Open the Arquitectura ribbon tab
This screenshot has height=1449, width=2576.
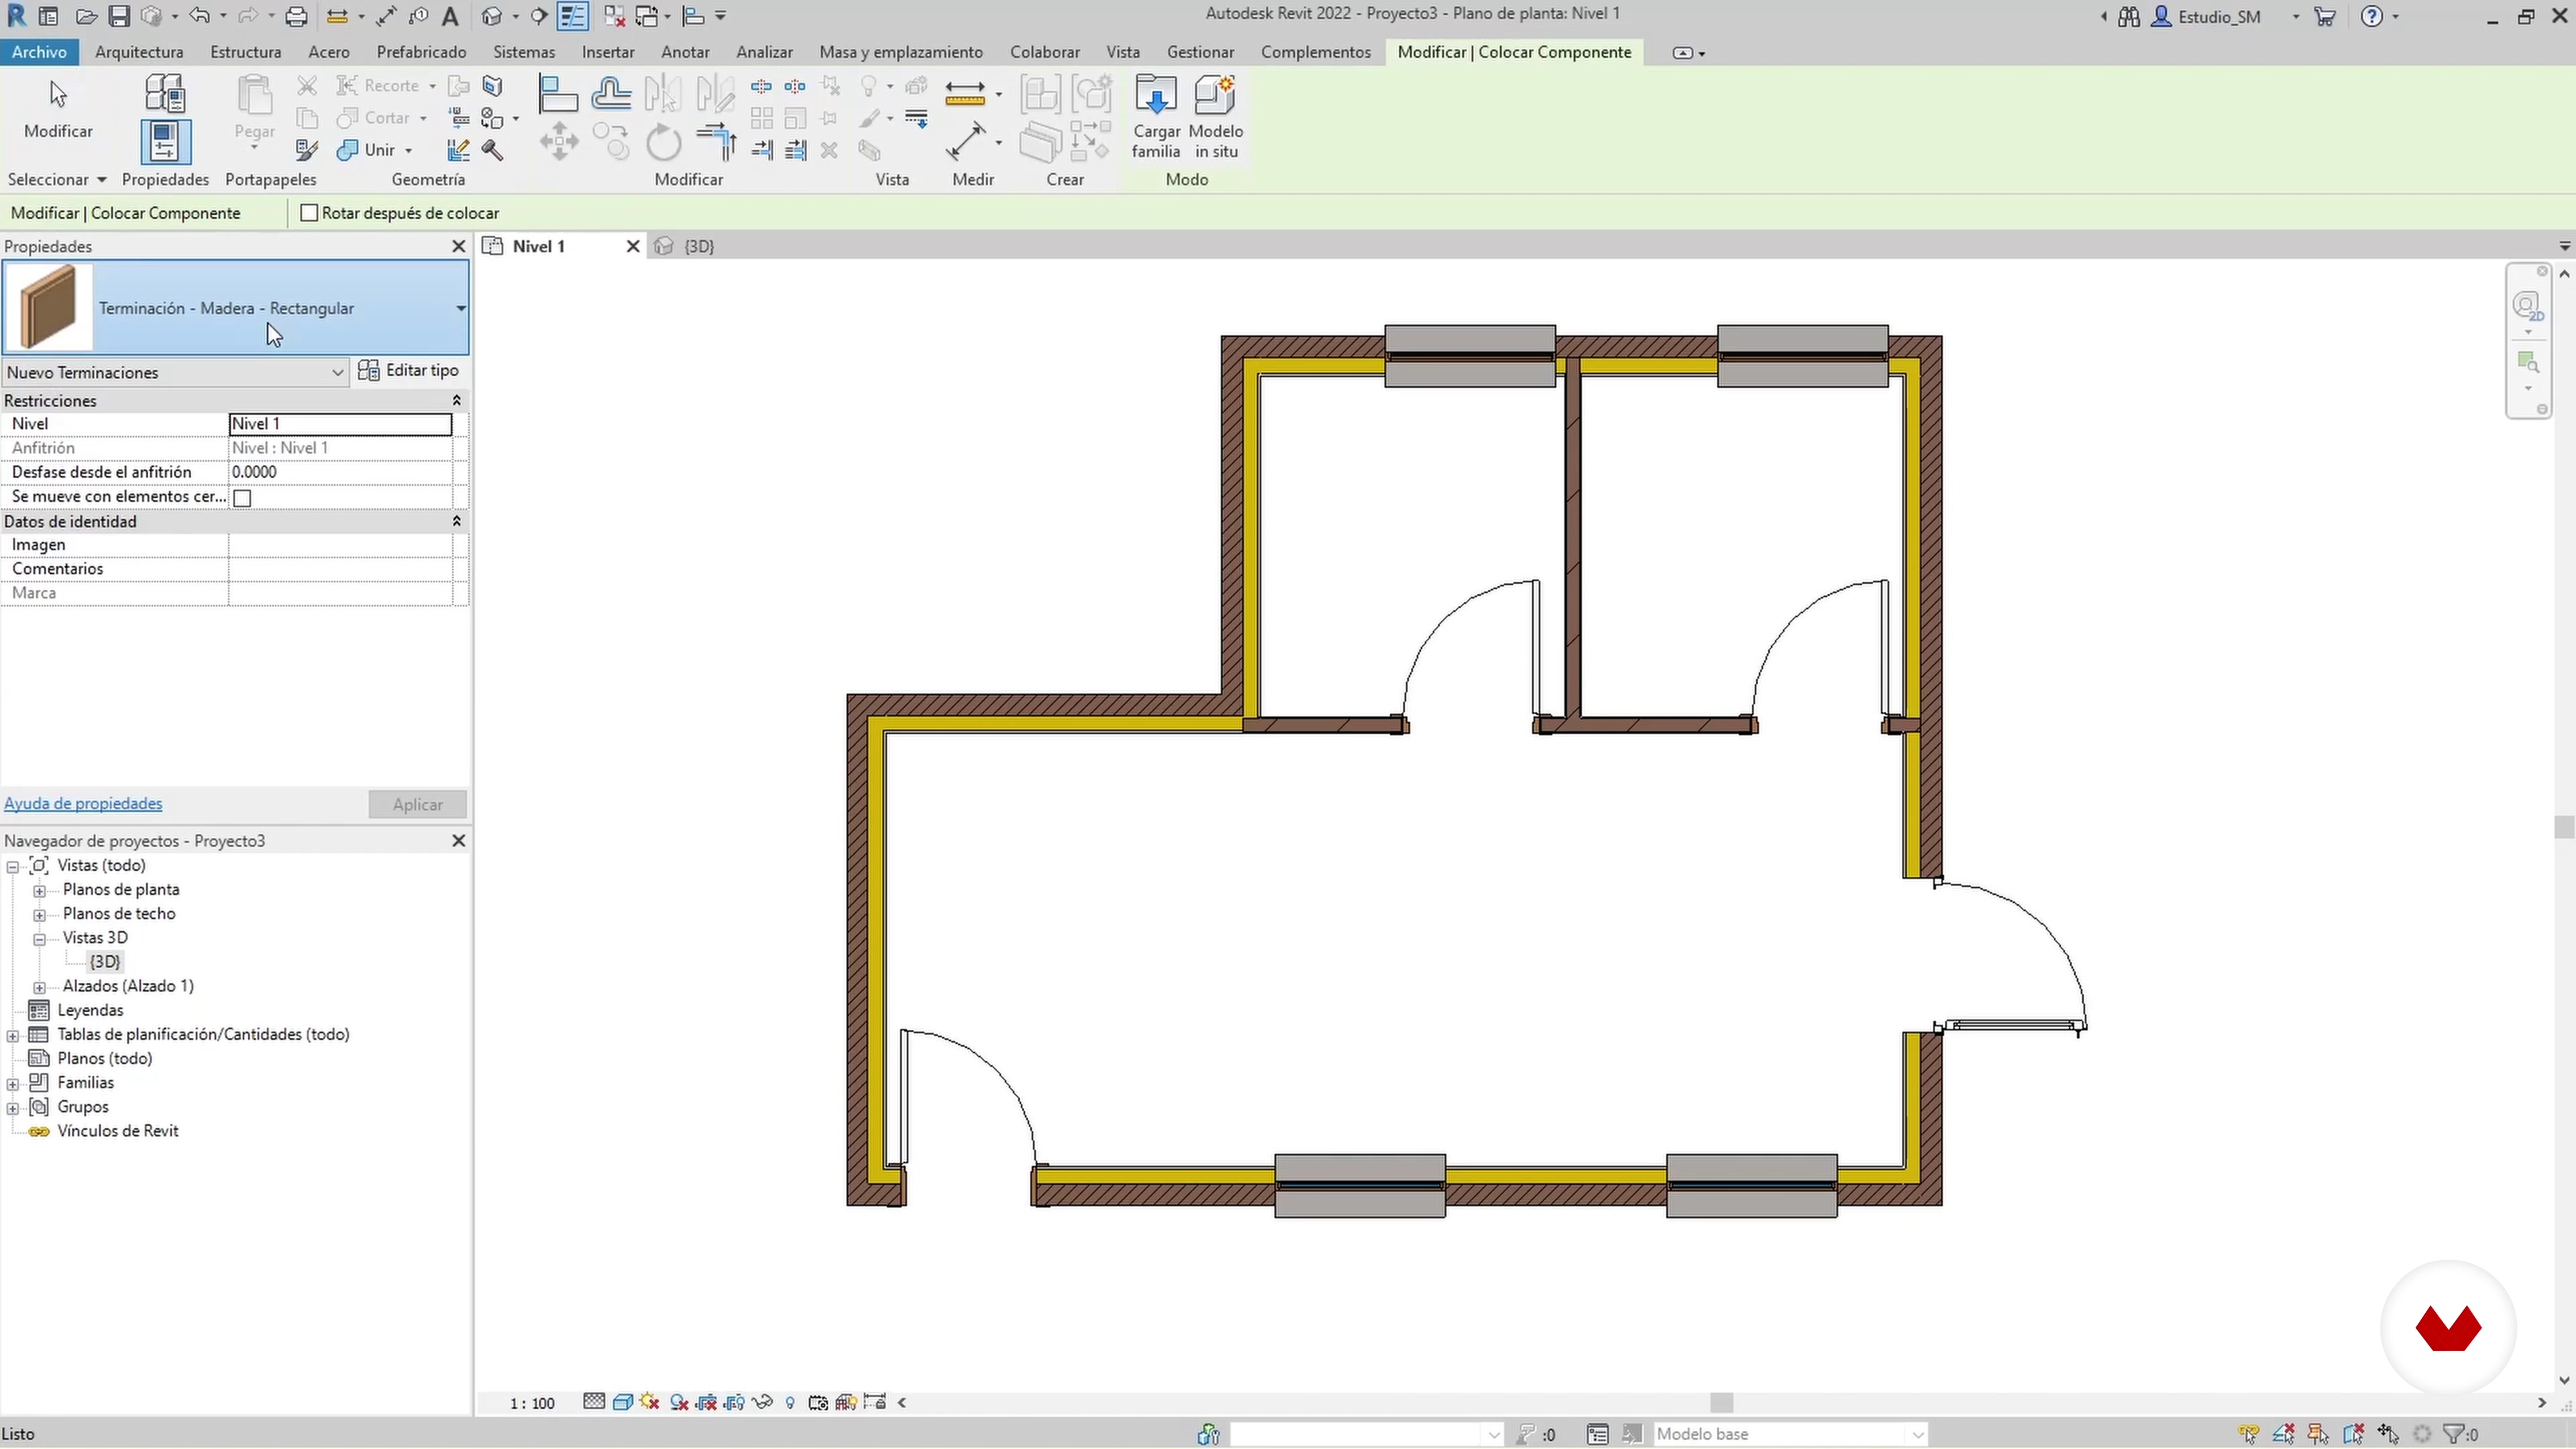coord(139,52)
